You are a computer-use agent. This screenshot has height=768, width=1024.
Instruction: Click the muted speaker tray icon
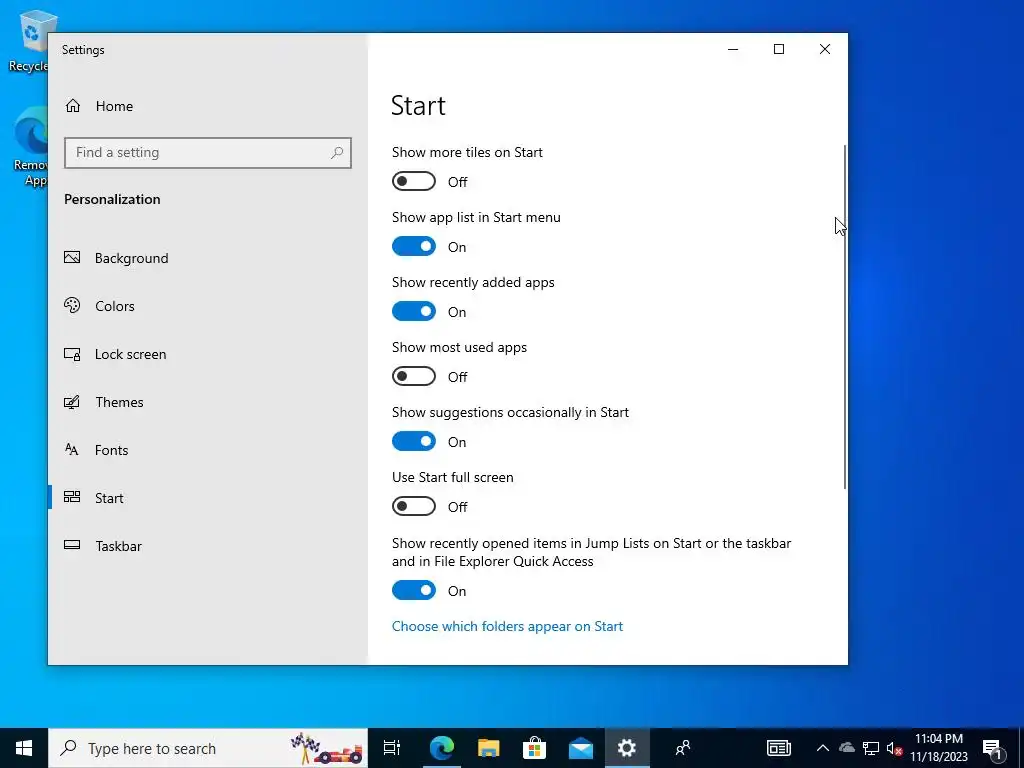click(894, 748)
